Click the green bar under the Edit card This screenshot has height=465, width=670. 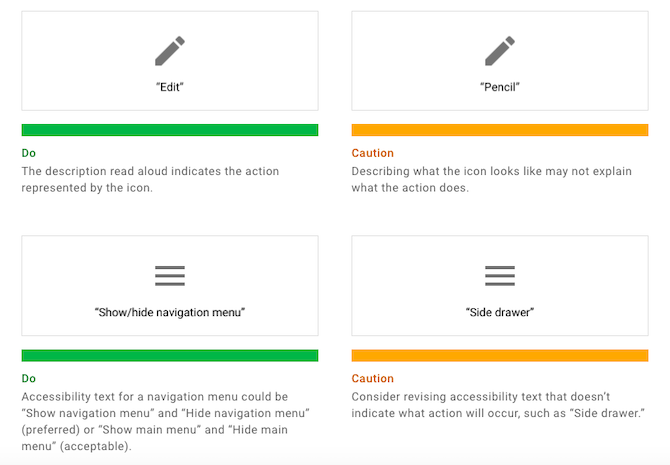click(x=170, y=130)
